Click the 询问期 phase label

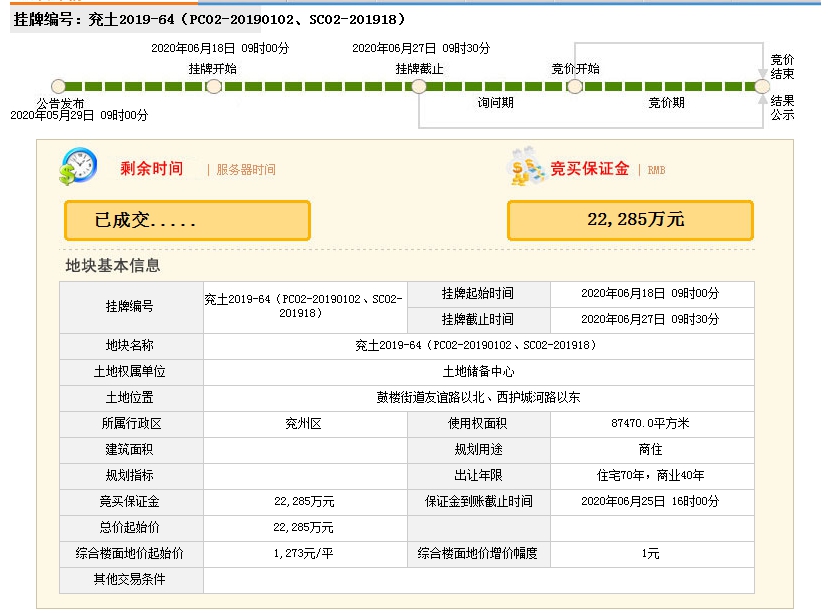pyautogui.click(x=495, y=103)
